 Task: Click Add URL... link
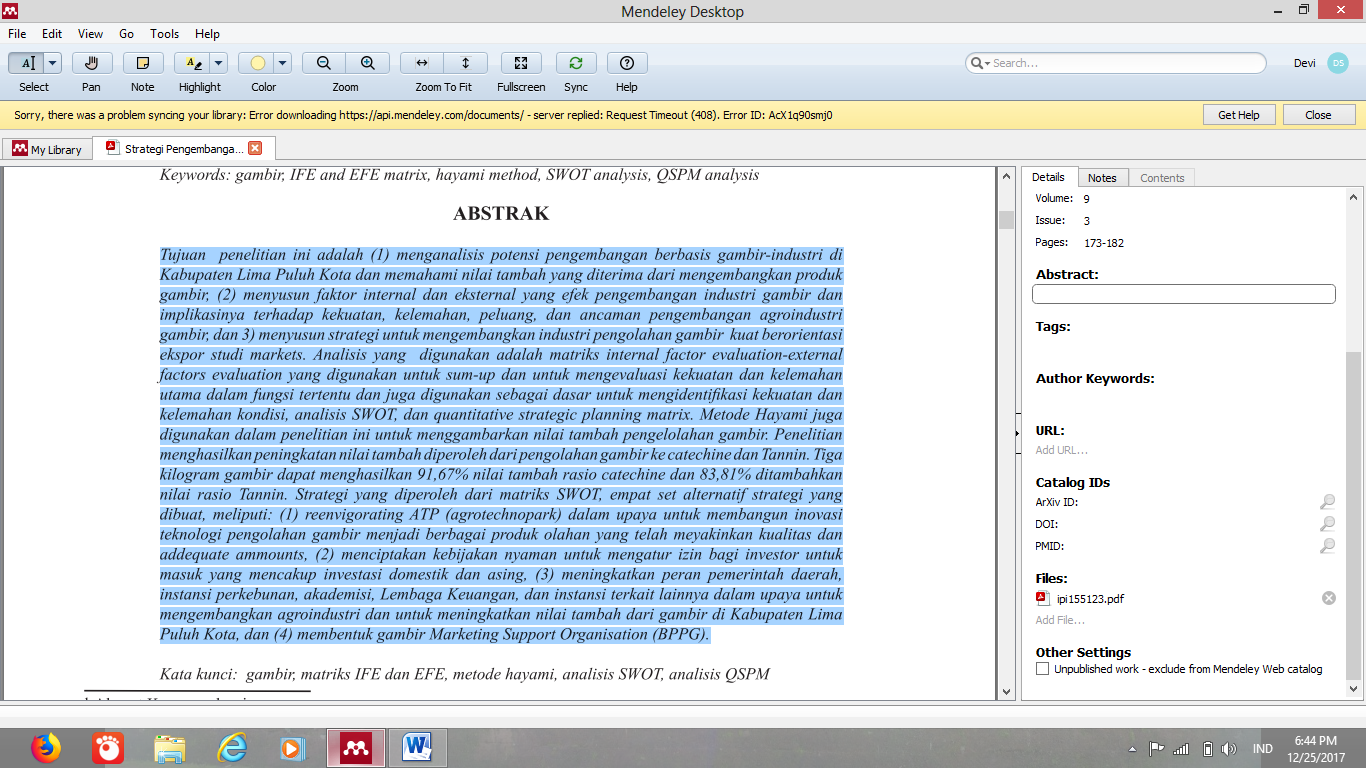click(1062, 450)
